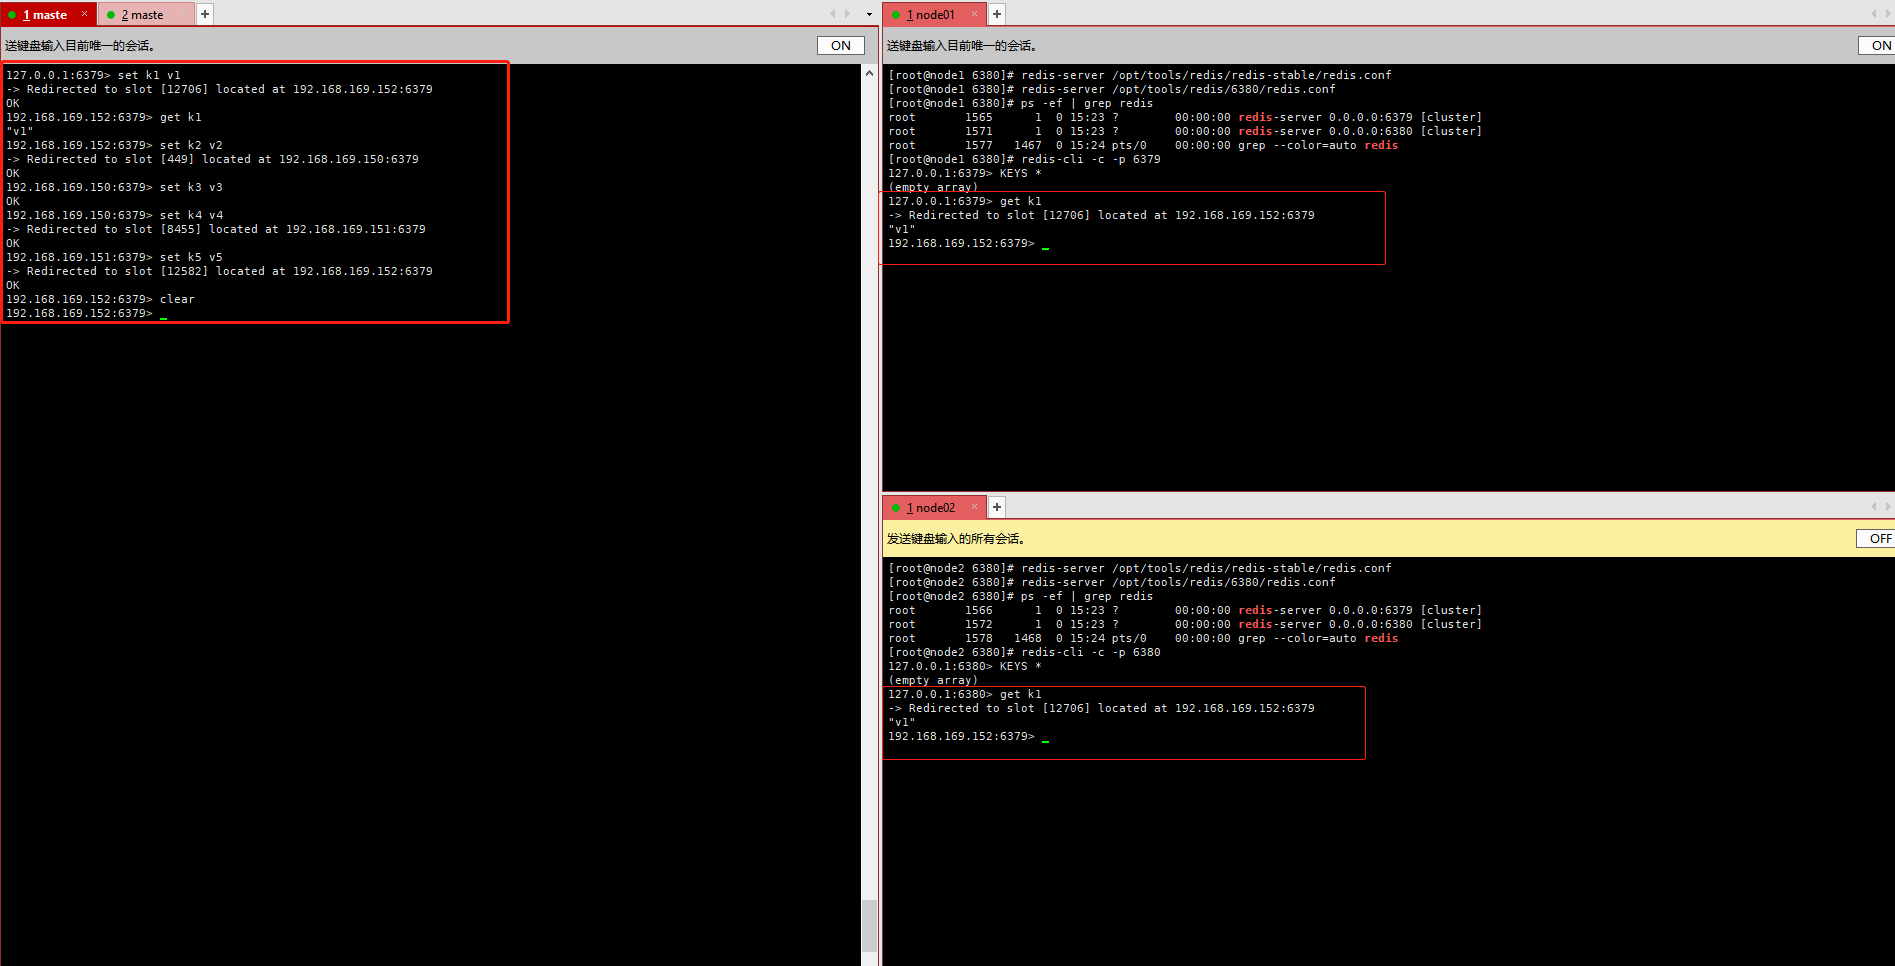Image resolution: width=1895 pixels, height=966 pixels.
Task: Open the tab list dropdown in master pane
Action: [x=869, y=14]
